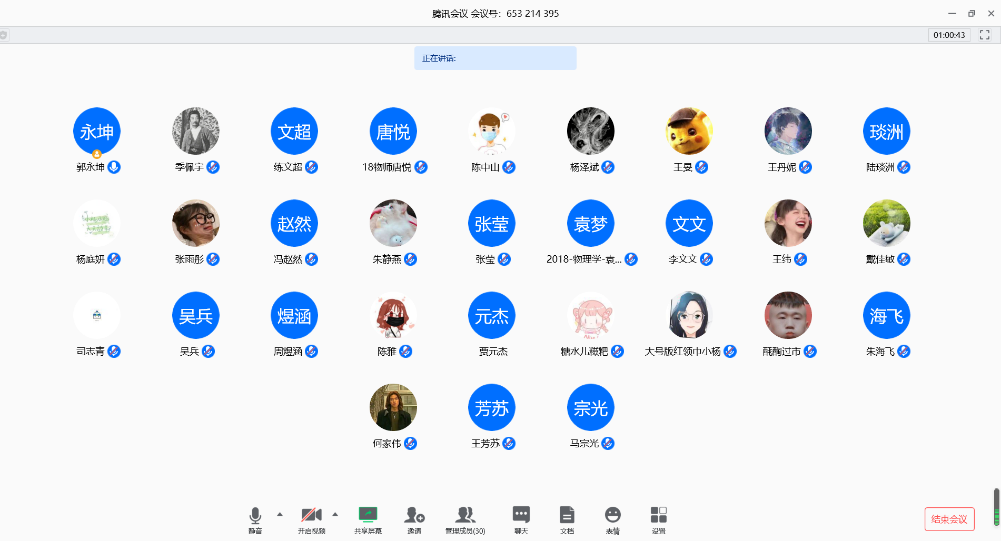Click the 正在讲话 speaking indicator bar

(495, 58)
